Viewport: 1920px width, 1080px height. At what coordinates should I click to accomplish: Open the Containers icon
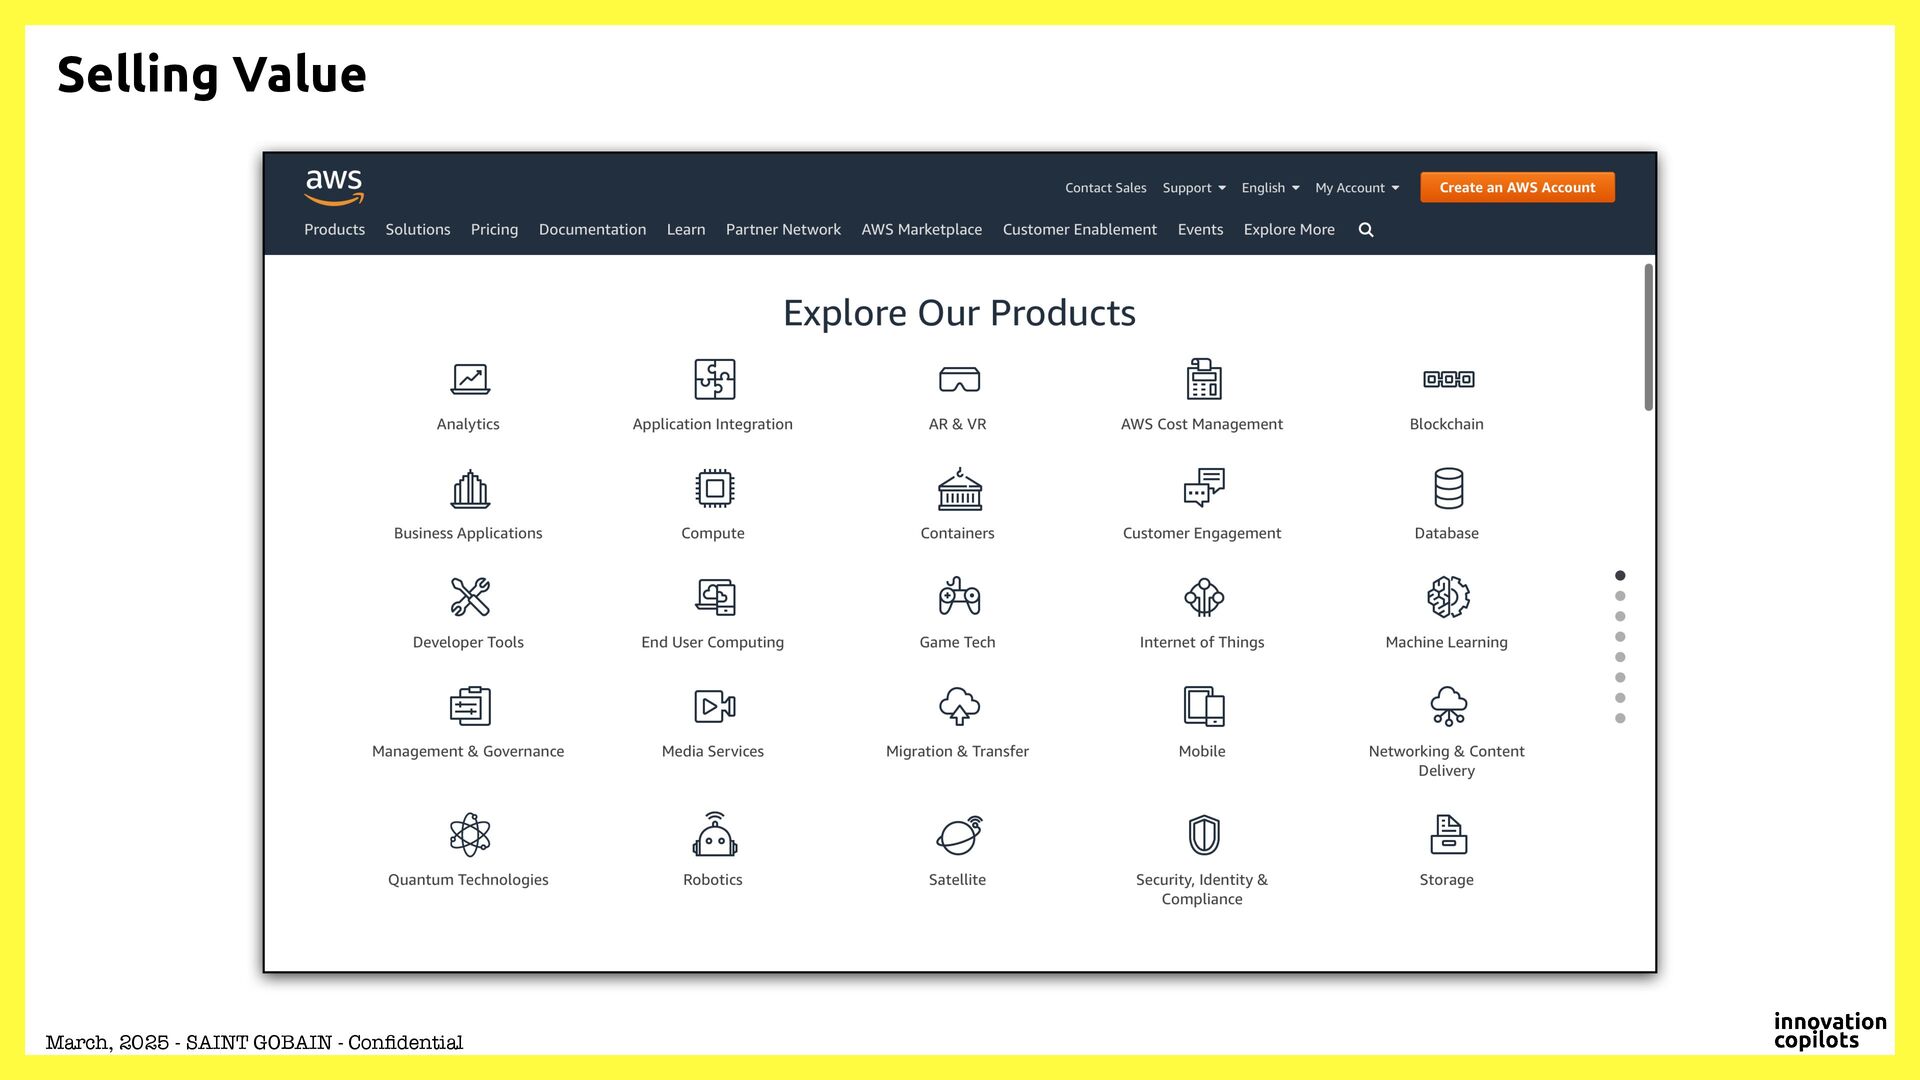click(x=959, y=489)
